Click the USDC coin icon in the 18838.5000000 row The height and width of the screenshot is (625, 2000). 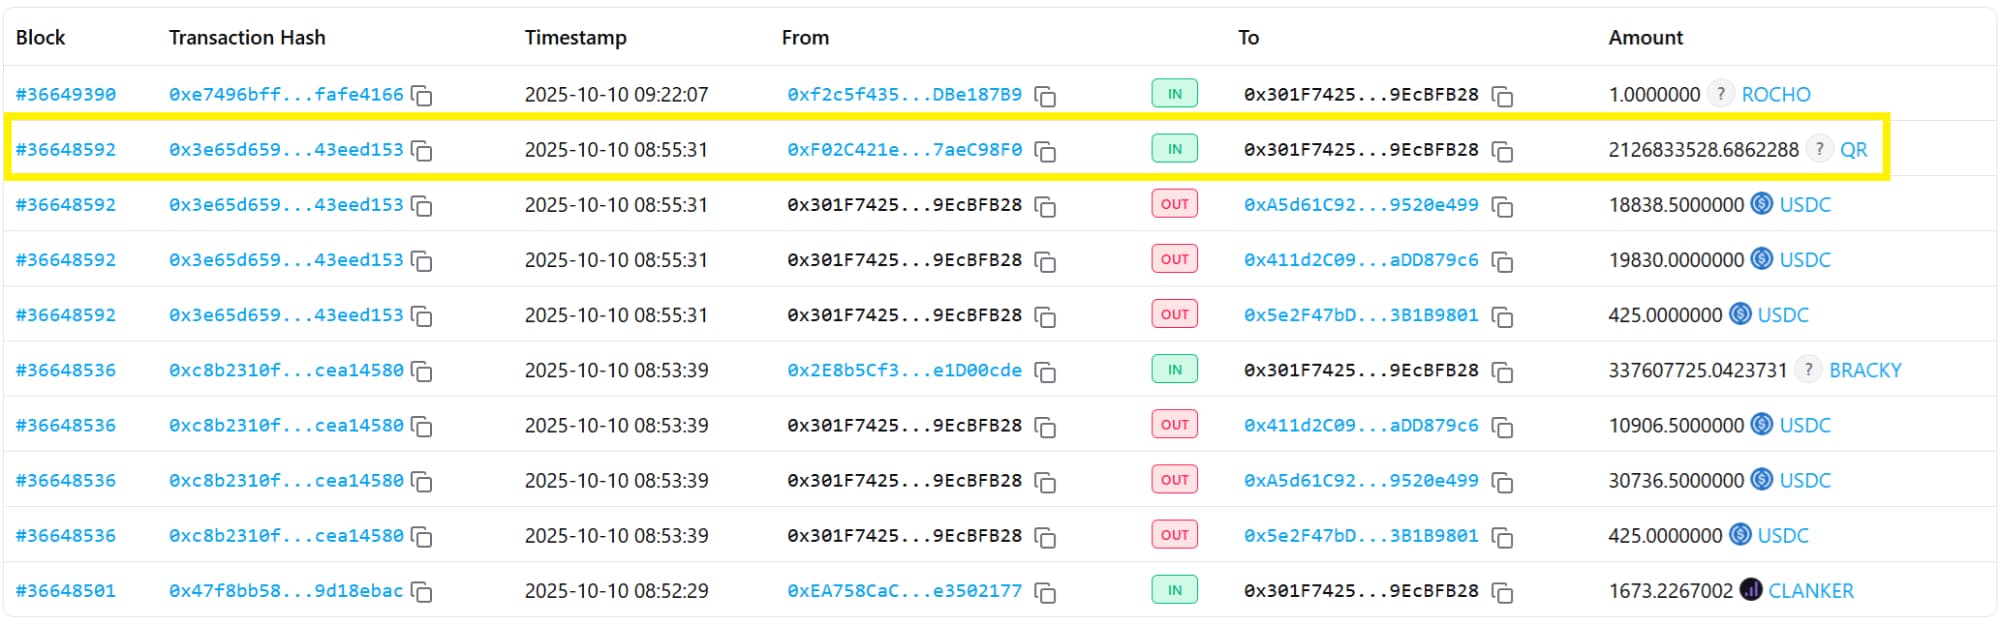(1762, 204)
